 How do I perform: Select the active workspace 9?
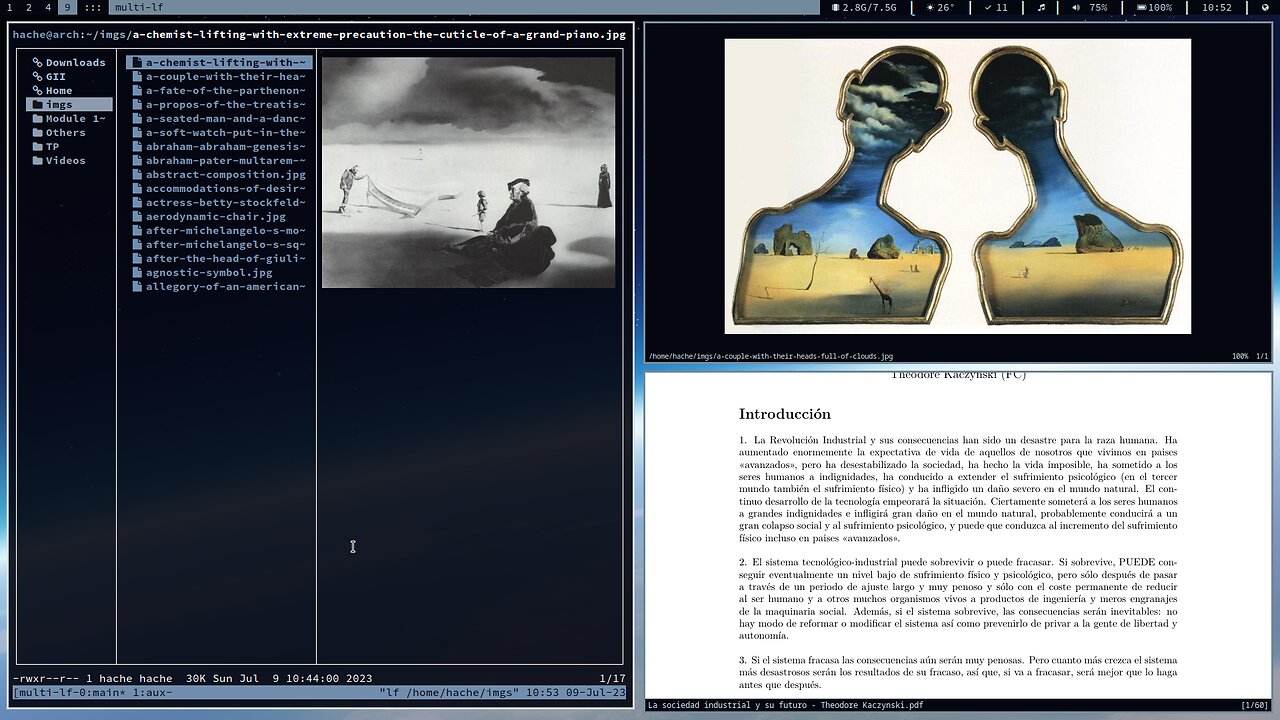[x=67, y=7]
